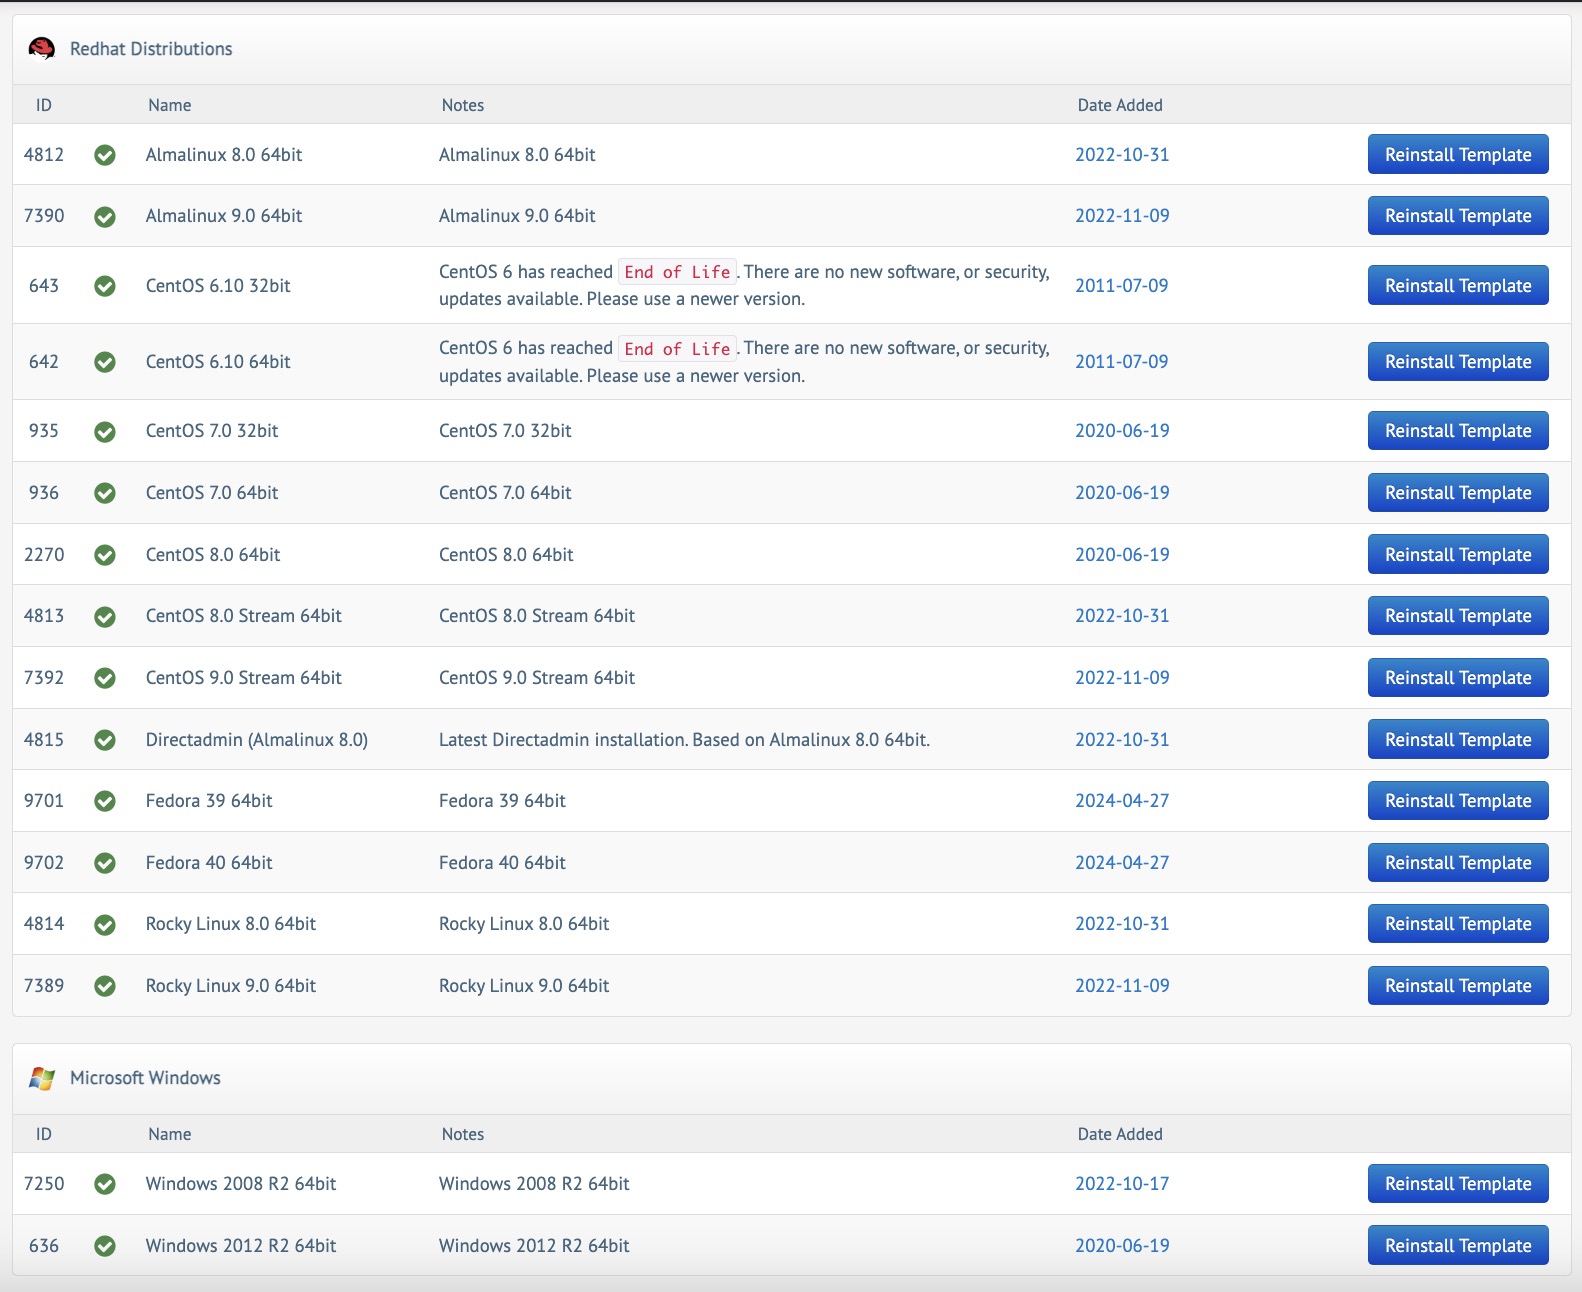Image resolution: width=1582 pixels, height=1292 pixels.
Task: Click Directadmin (Almalinux 8.0) name cell
Action: (x=257, y=739)
